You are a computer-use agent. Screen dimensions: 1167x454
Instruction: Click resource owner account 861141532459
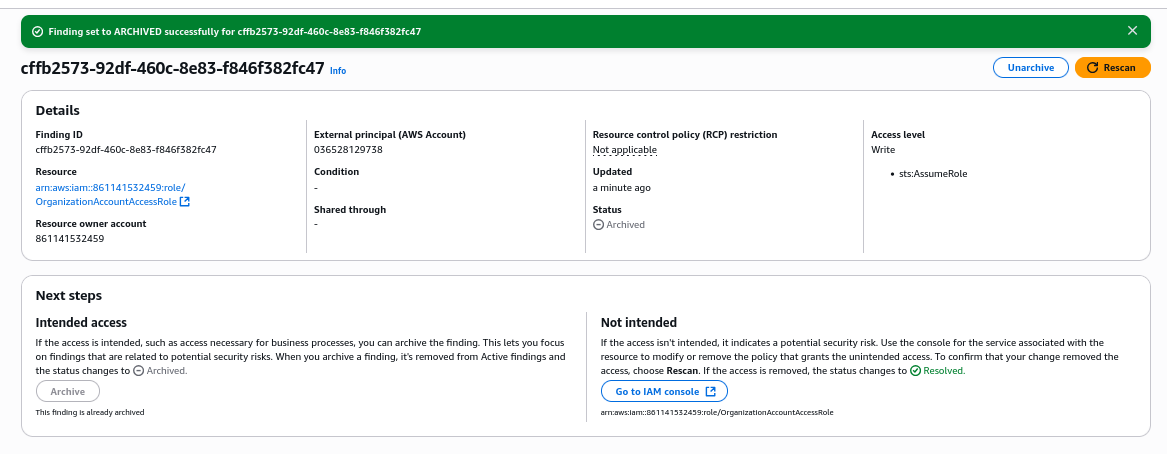coord(70,239)
